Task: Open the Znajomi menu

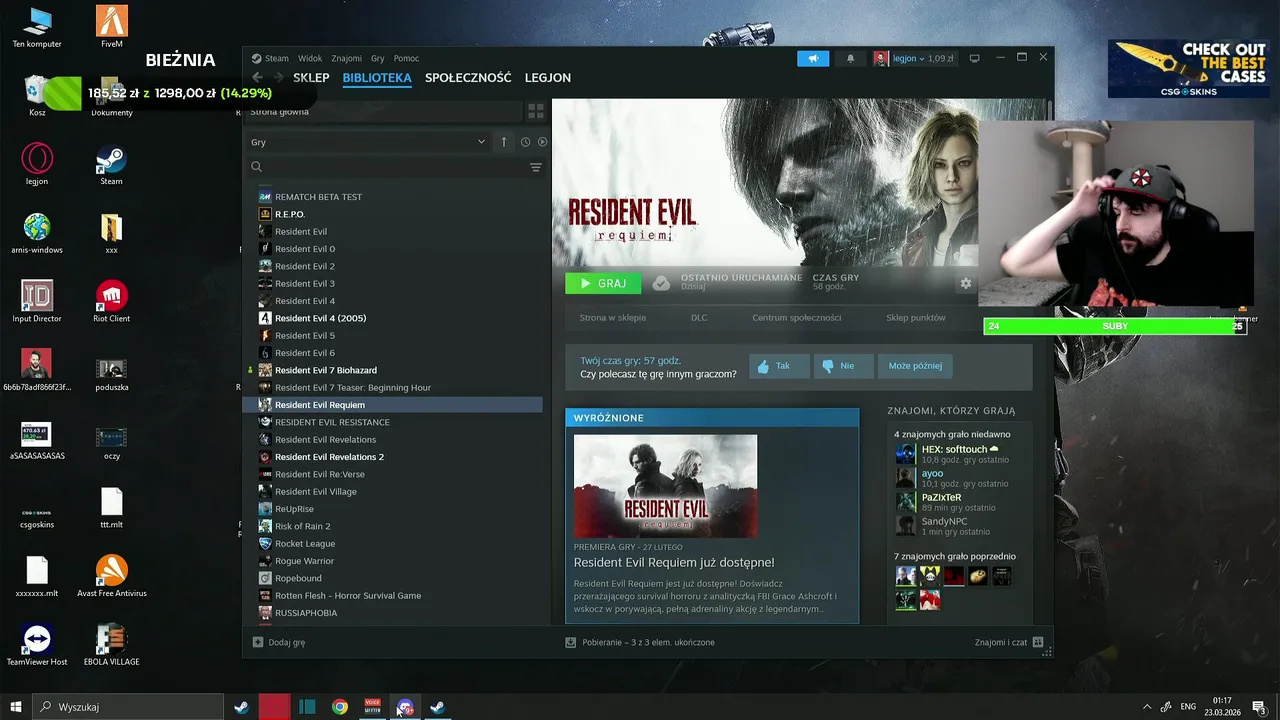Action: (x=346, y=58)
